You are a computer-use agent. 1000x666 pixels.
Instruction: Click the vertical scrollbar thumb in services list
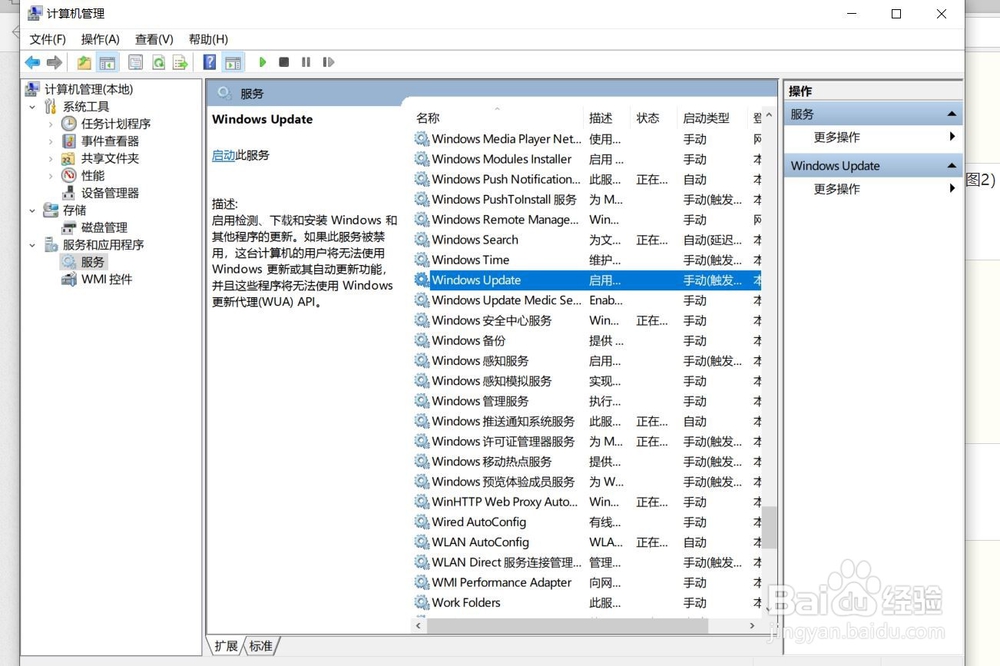click(769, 527)
